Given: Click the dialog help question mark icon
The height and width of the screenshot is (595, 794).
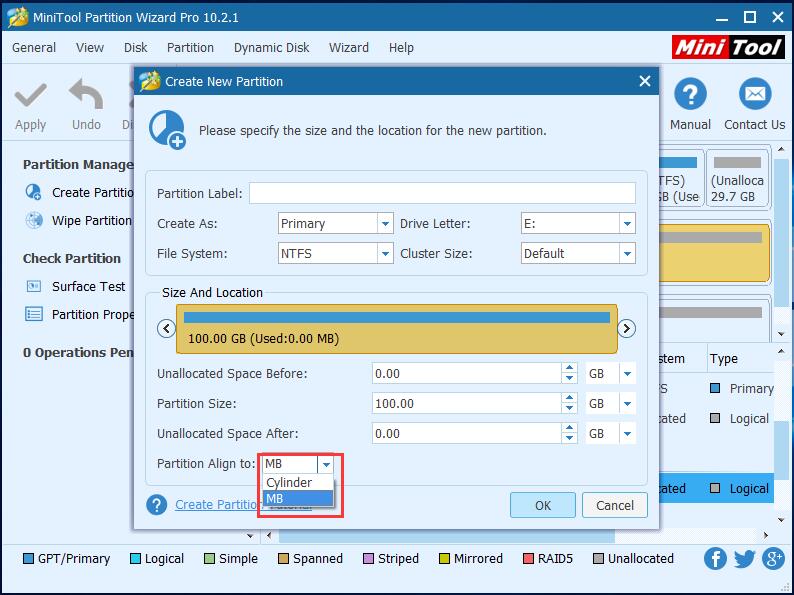Looking at the screenshot, I should tap(156, 504).
